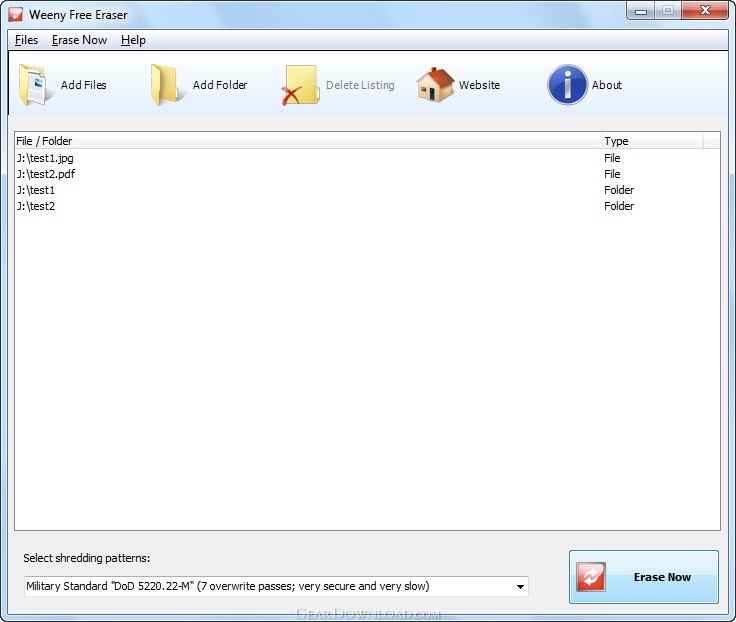This screenshot has width=736, height=622.
Task: Sort by the Type column header
Action: 652,141
